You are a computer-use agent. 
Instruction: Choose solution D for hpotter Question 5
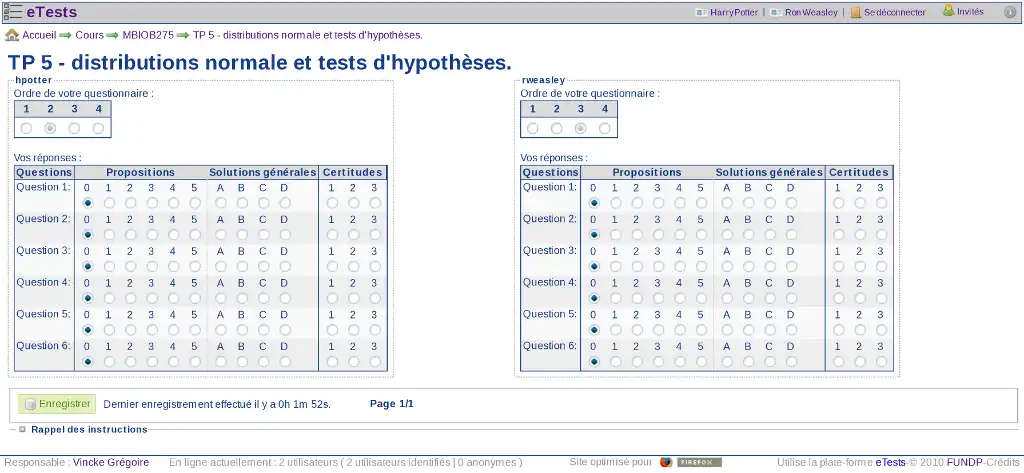[x=285, y=330]
